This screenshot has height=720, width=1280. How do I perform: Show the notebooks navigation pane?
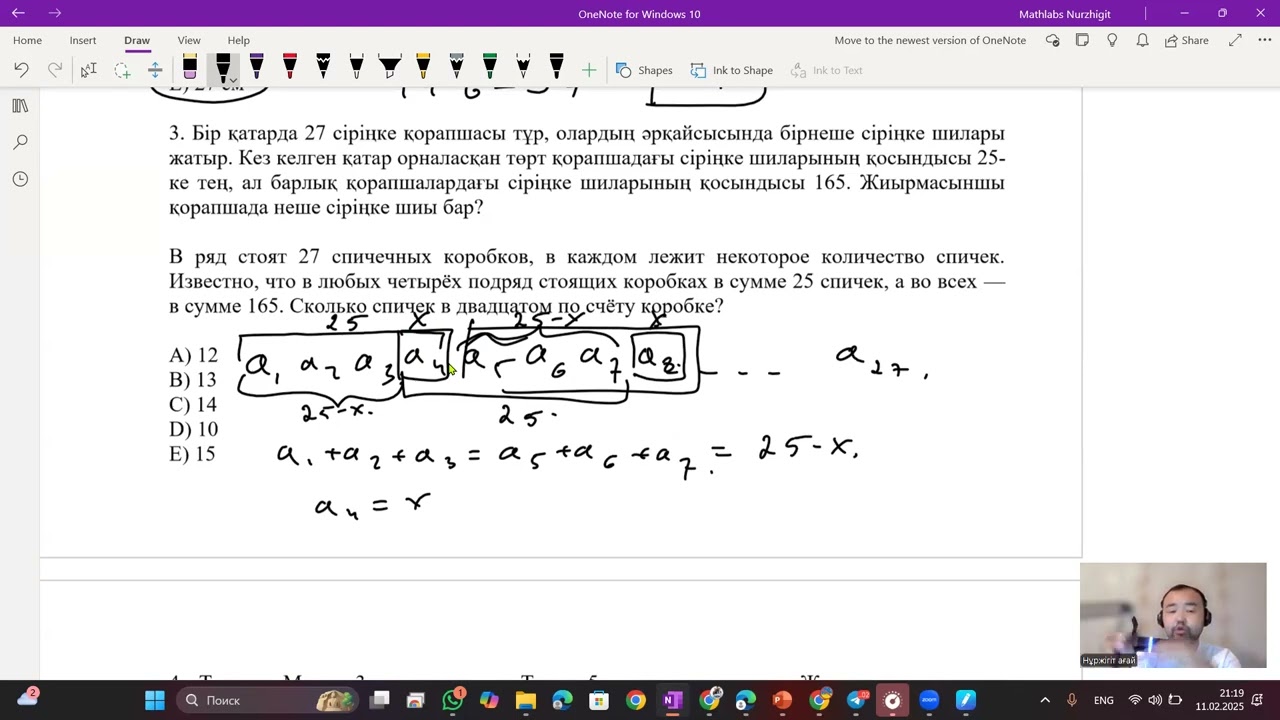pos(20,106)
